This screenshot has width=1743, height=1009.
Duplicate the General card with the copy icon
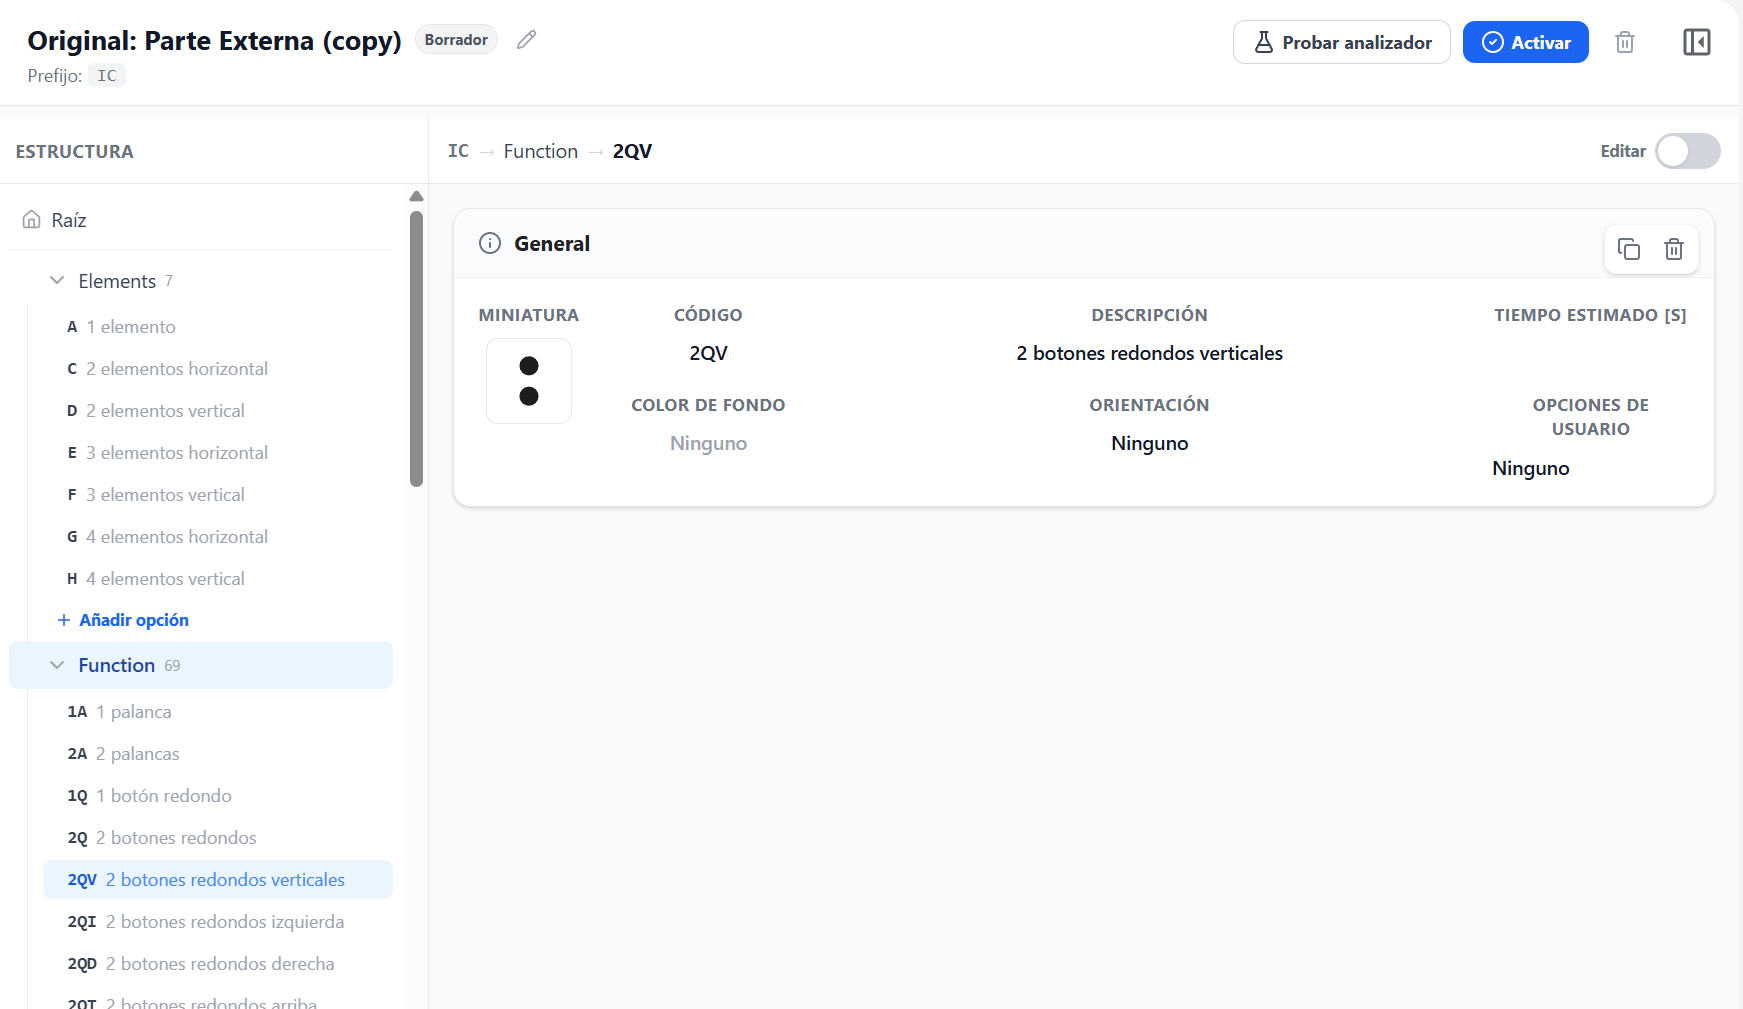click(x=1629, y=249)
